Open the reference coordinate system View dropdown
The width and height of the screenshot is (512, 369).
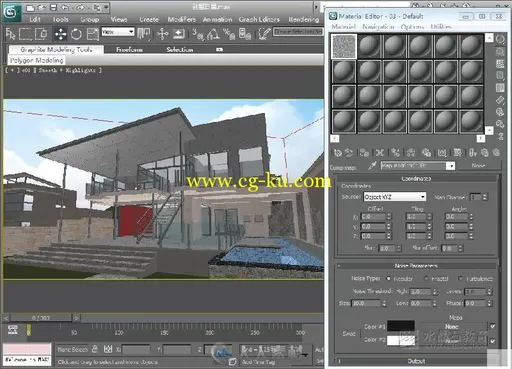[x=118, y=32]
